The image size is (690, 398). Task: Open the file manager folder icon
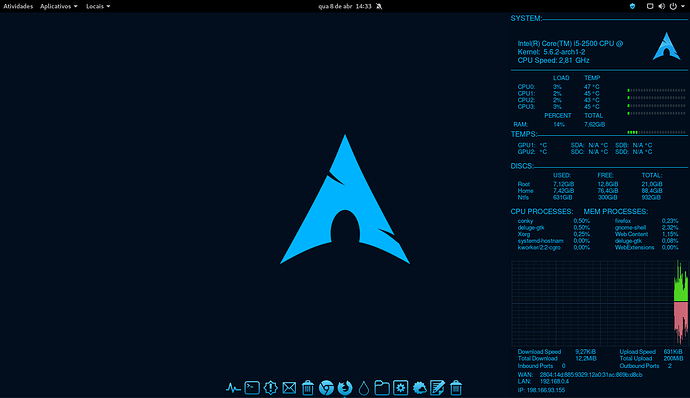382,388
